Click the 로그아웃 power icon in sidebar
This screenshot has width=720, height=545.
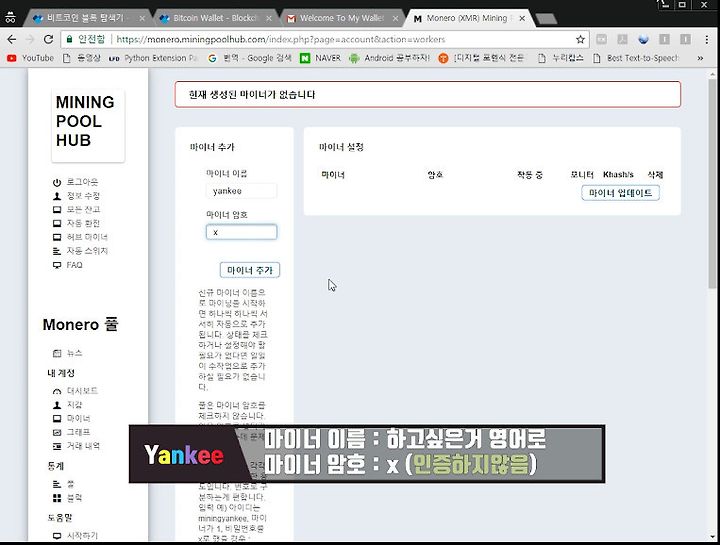click(x=57, y=182)
